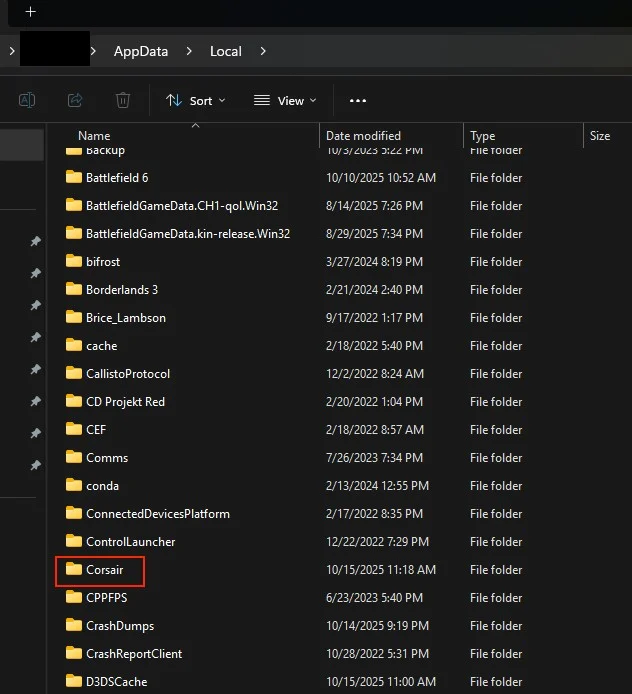Open the Sort dropdown menu
The image size is (632, 694).
pyautogui.click(x=196, y=100)
